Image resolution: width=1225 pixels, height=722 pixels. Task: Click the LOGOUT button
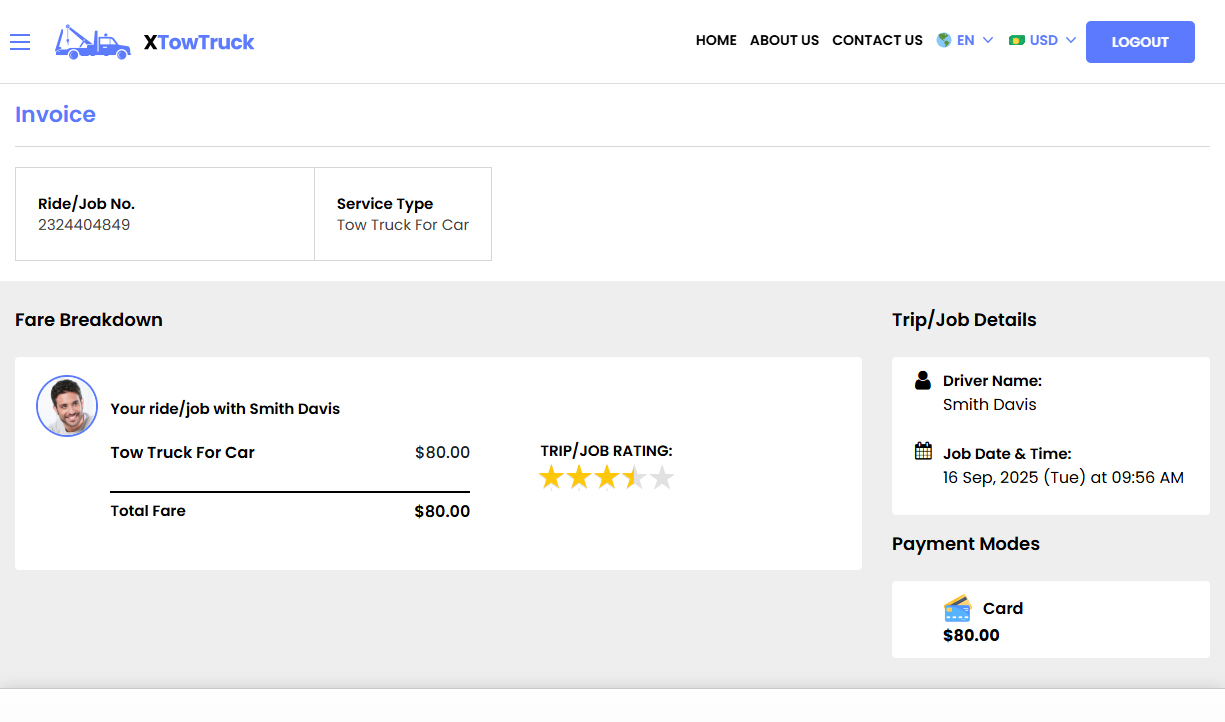pyautogui.click(x=1140, y=42)
